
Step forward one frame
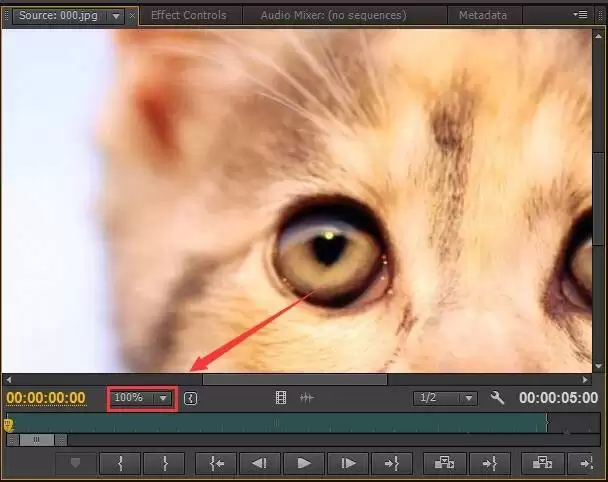coord(348,463)
